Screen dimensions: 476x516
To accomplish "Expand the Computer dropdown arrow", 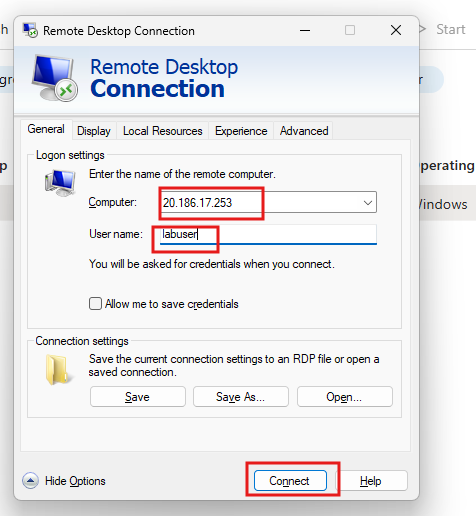I will [368, 202].
